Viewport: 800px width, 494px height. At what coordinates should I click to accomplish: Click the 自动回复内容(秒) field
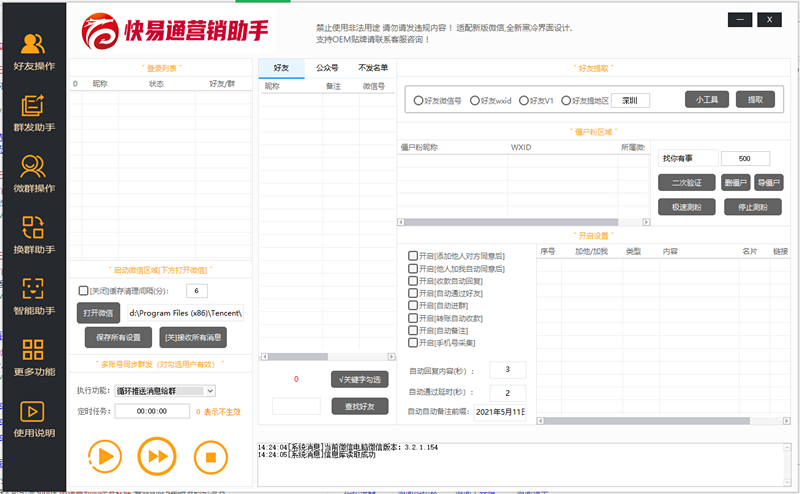[507, 369]
